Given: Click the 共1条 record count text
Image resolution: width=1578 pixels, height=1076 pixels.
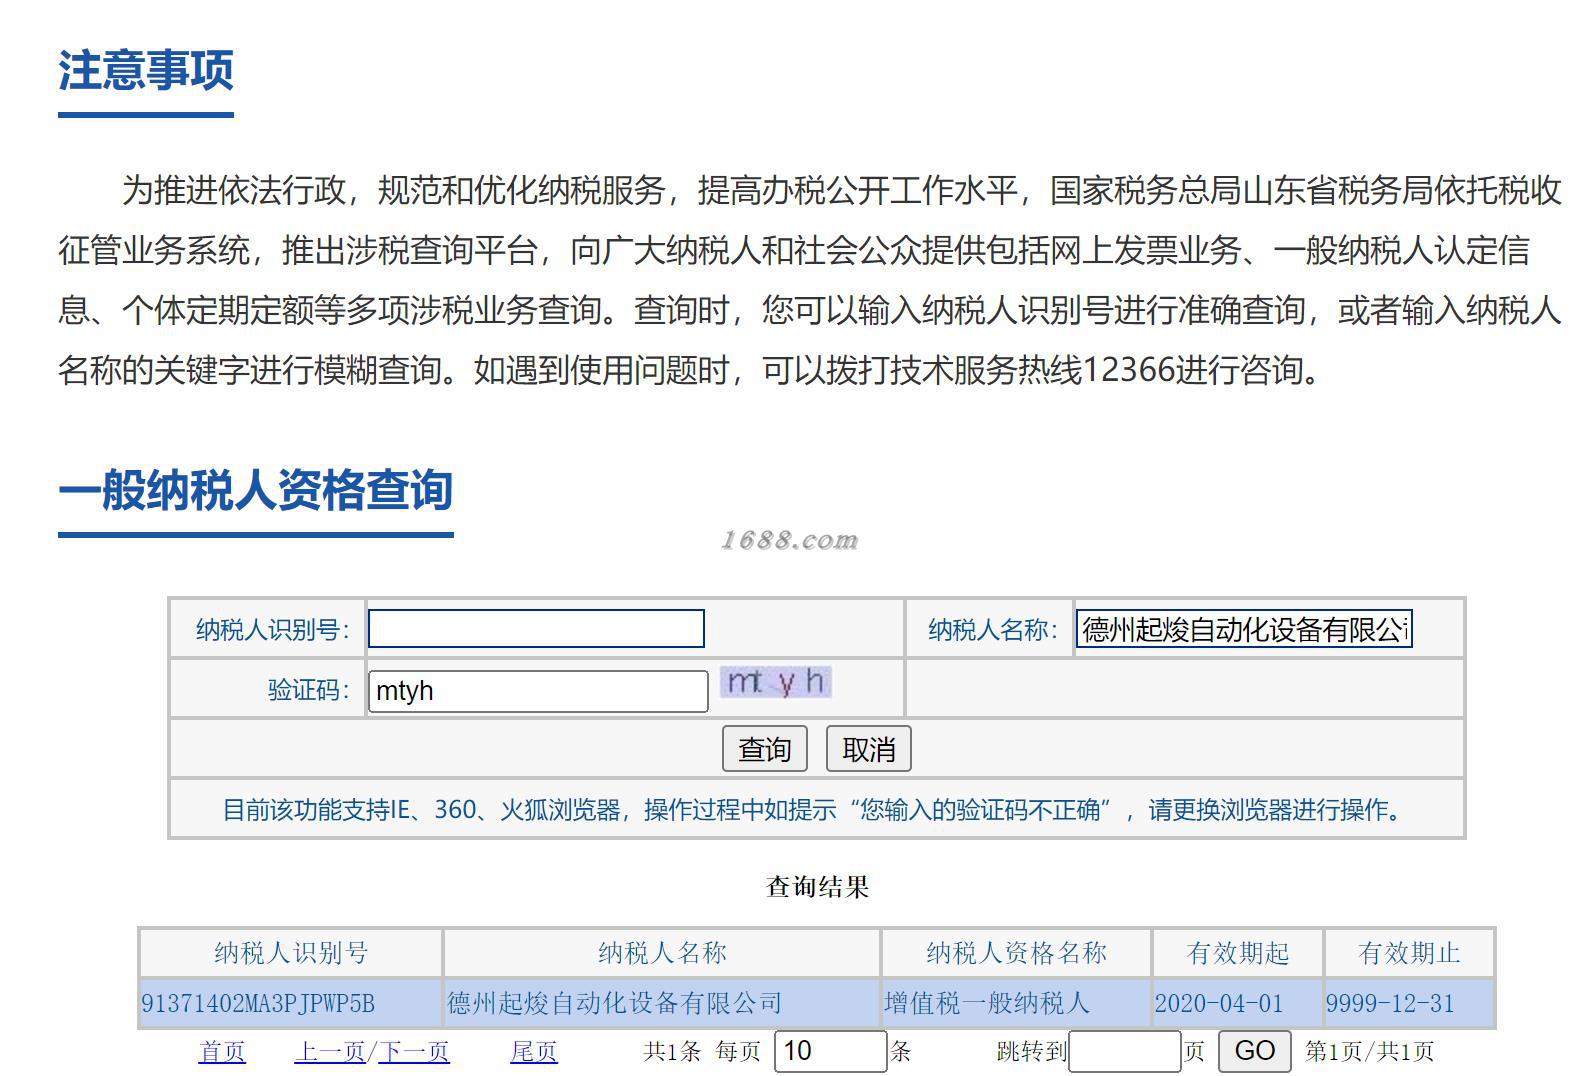Looking at the screenshot, I should pos(673,1052).
